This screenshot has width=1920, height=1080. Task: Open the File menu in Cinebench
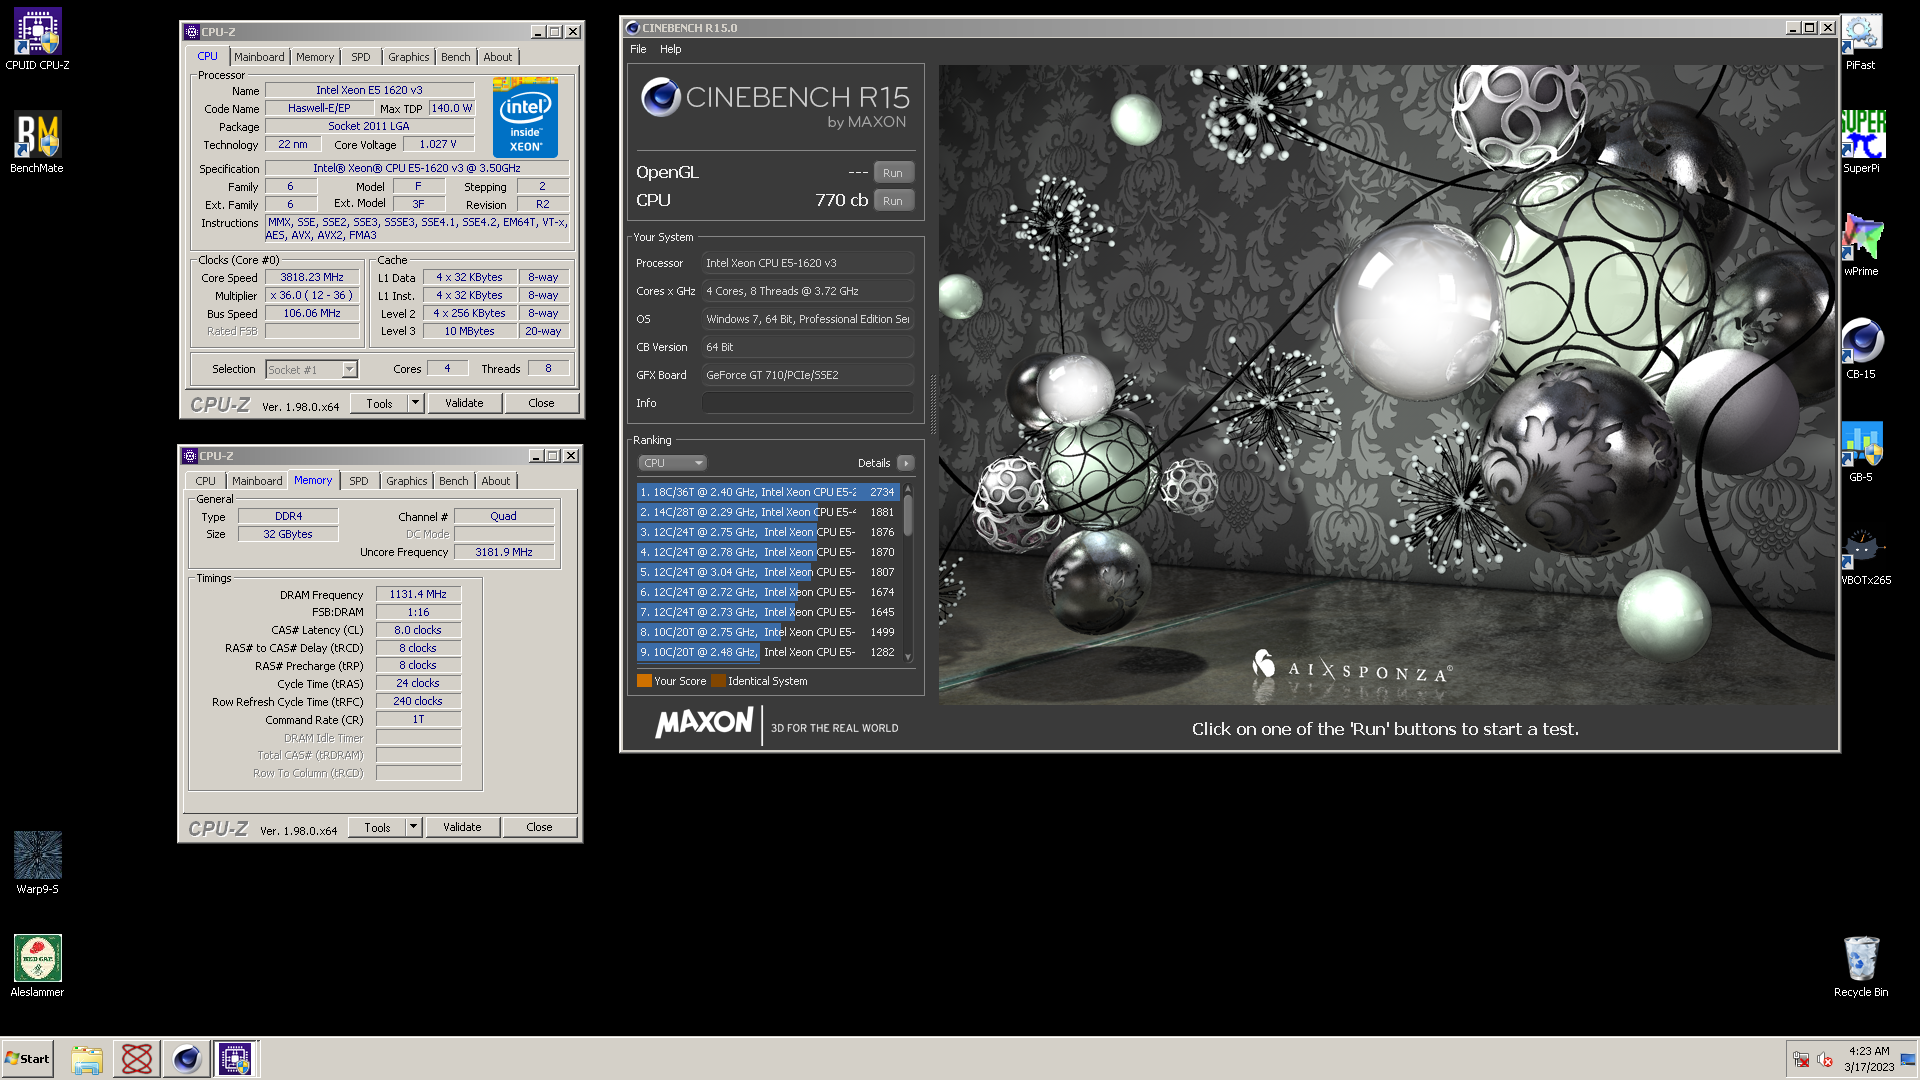(x=638, y=49)
